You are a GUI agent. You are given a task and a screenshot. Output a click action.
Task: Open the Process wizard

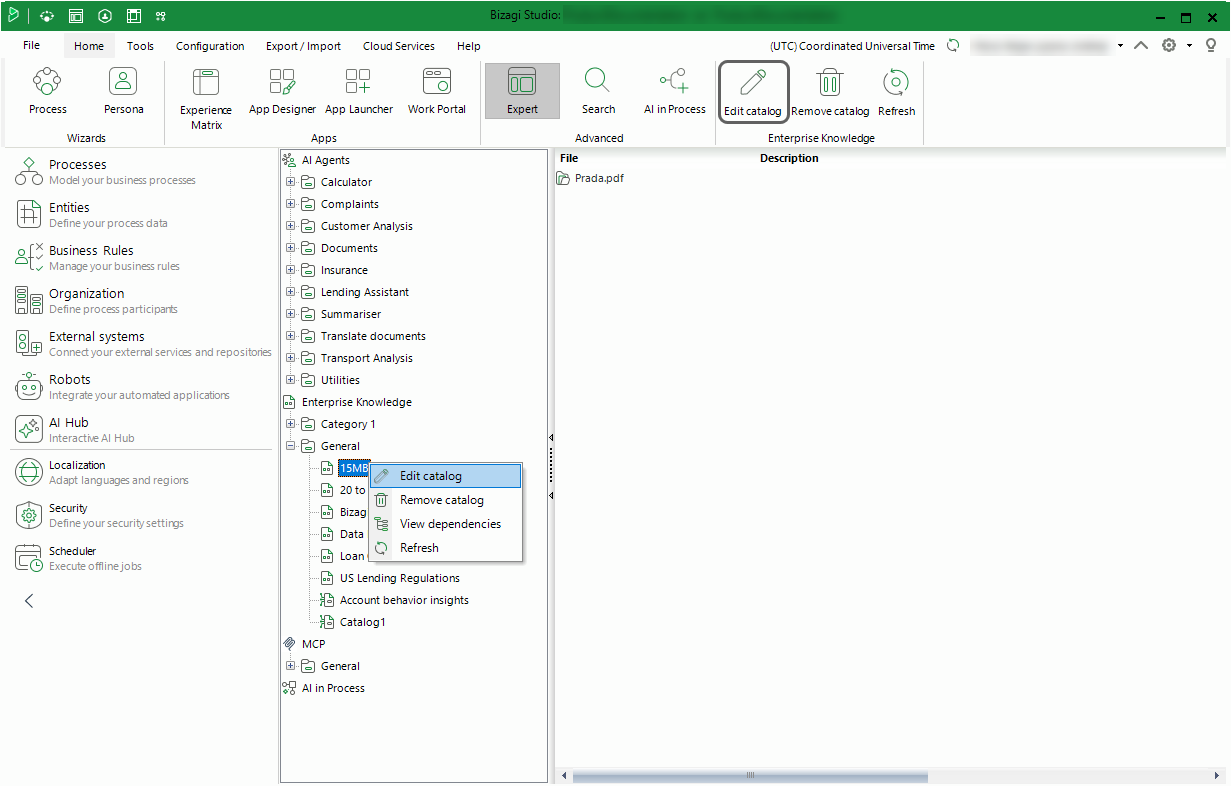pos(47,92)
